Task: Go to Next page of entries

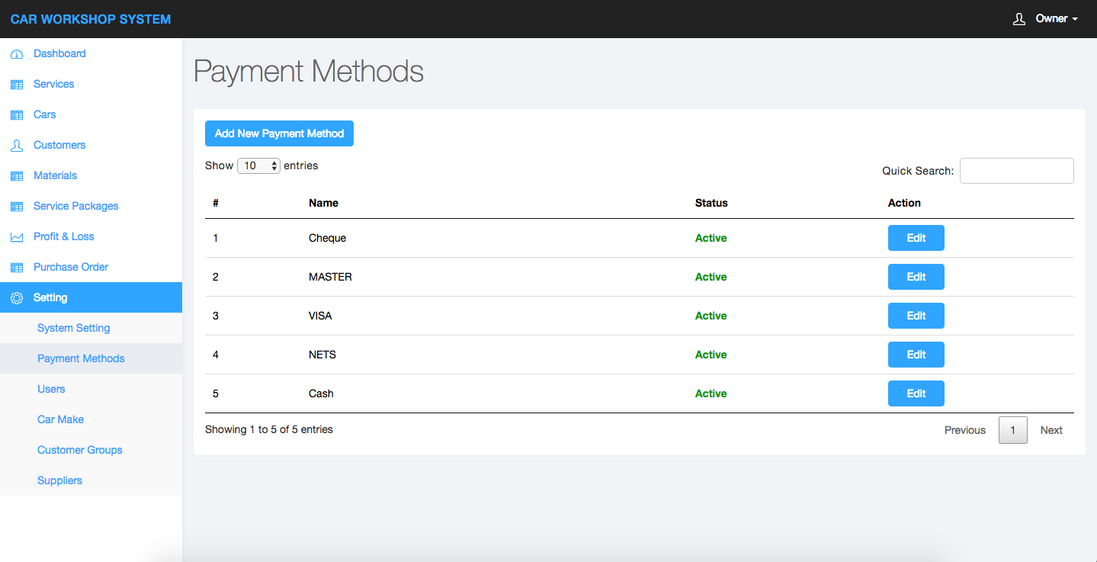Action: point(1051,430)
